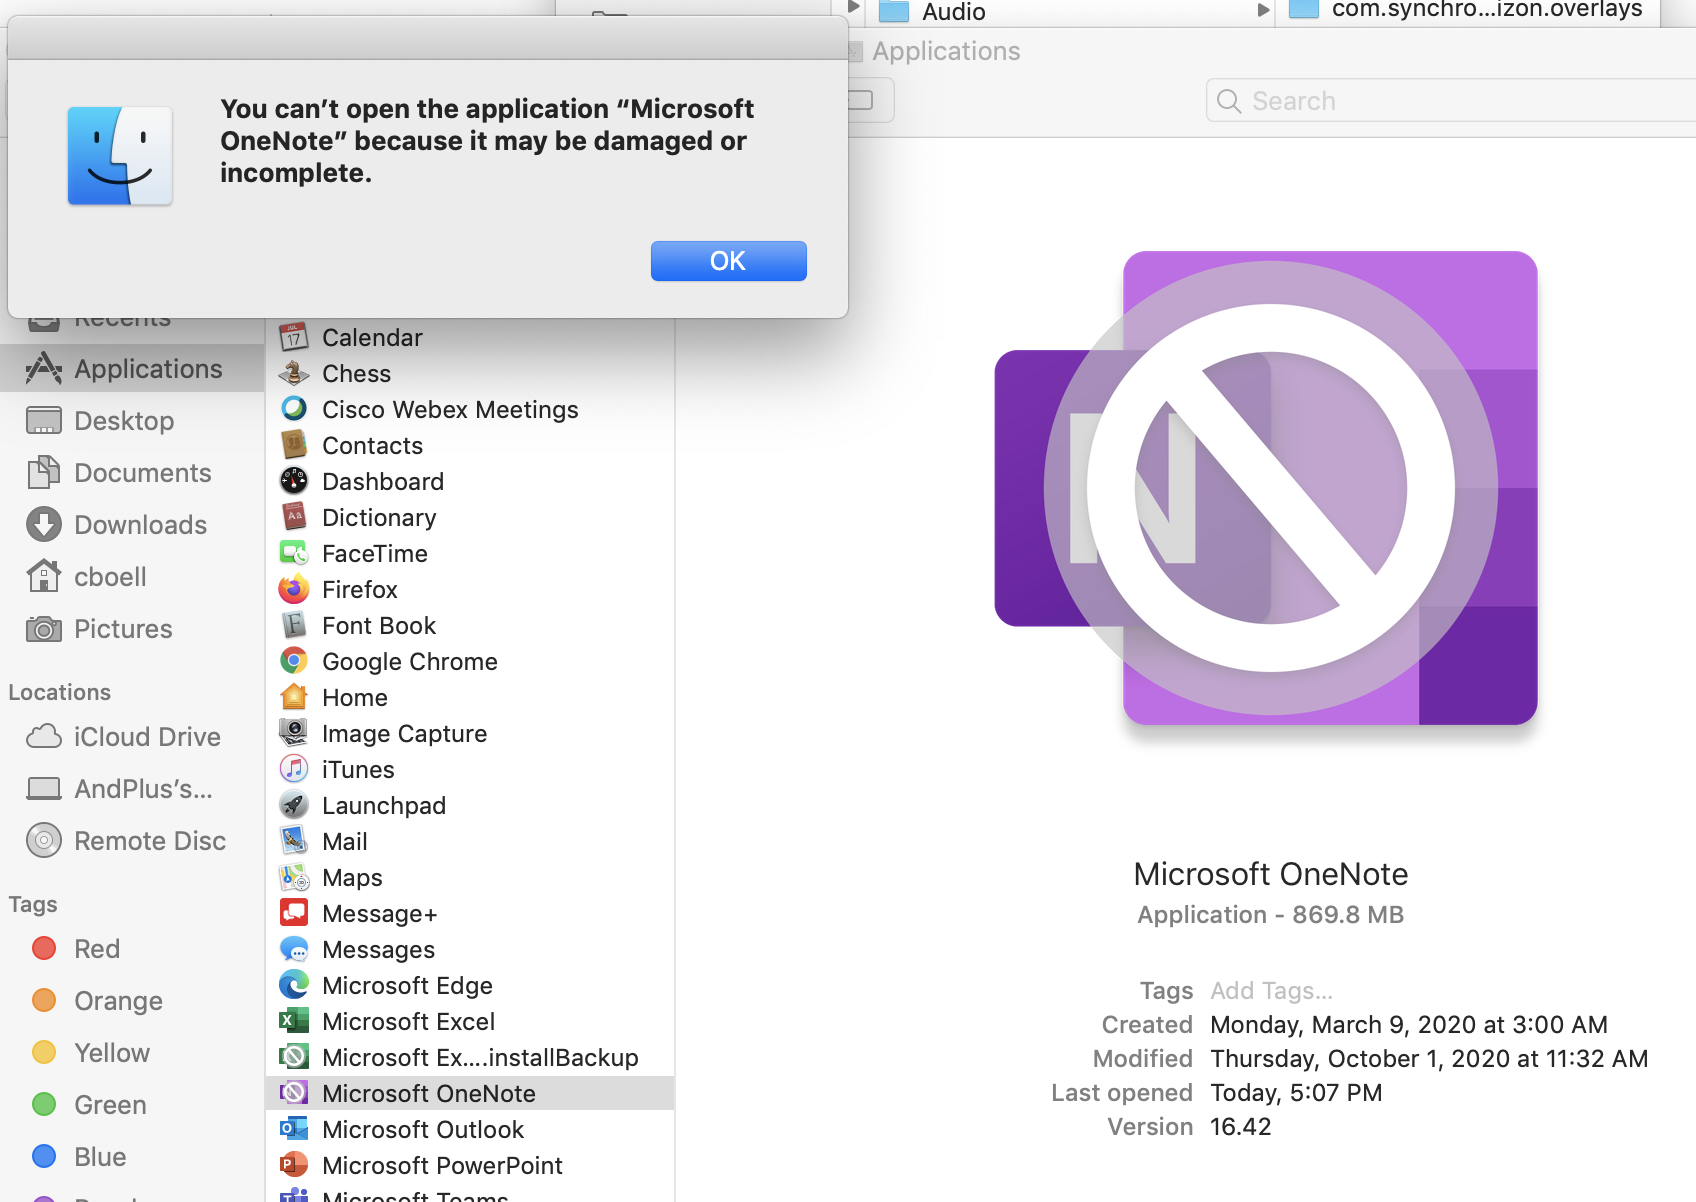Select the Pictures sidebar icon
The width and height of the screenshot is (1696, 1202).
(x=43, y=629)
